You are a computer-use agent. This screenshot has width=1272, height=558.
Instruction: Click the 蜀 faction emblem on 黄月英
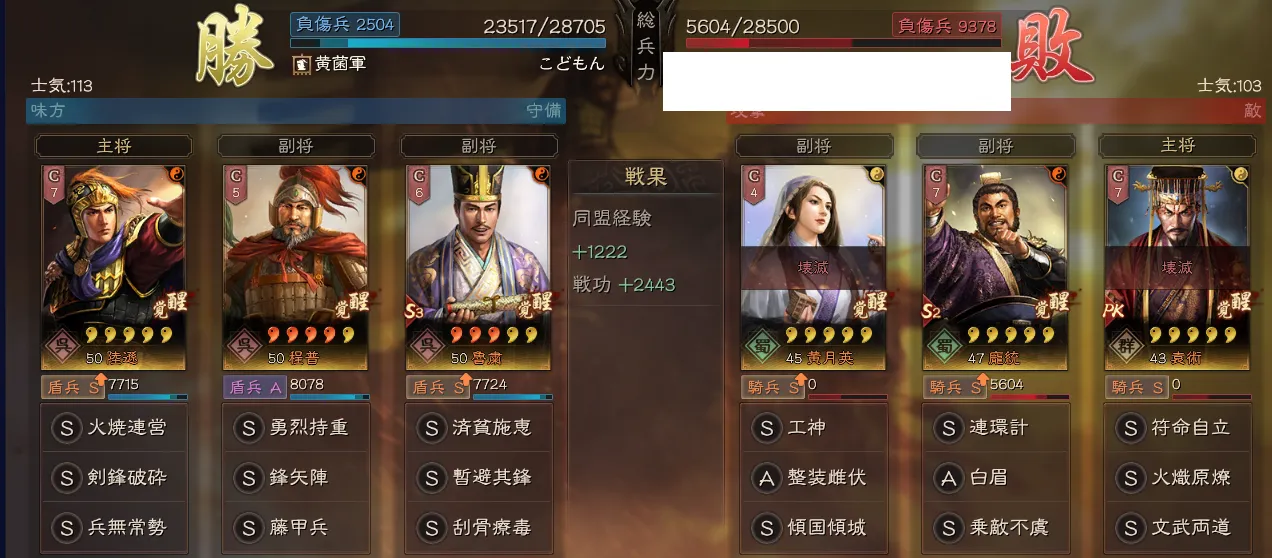pos(762,350)
